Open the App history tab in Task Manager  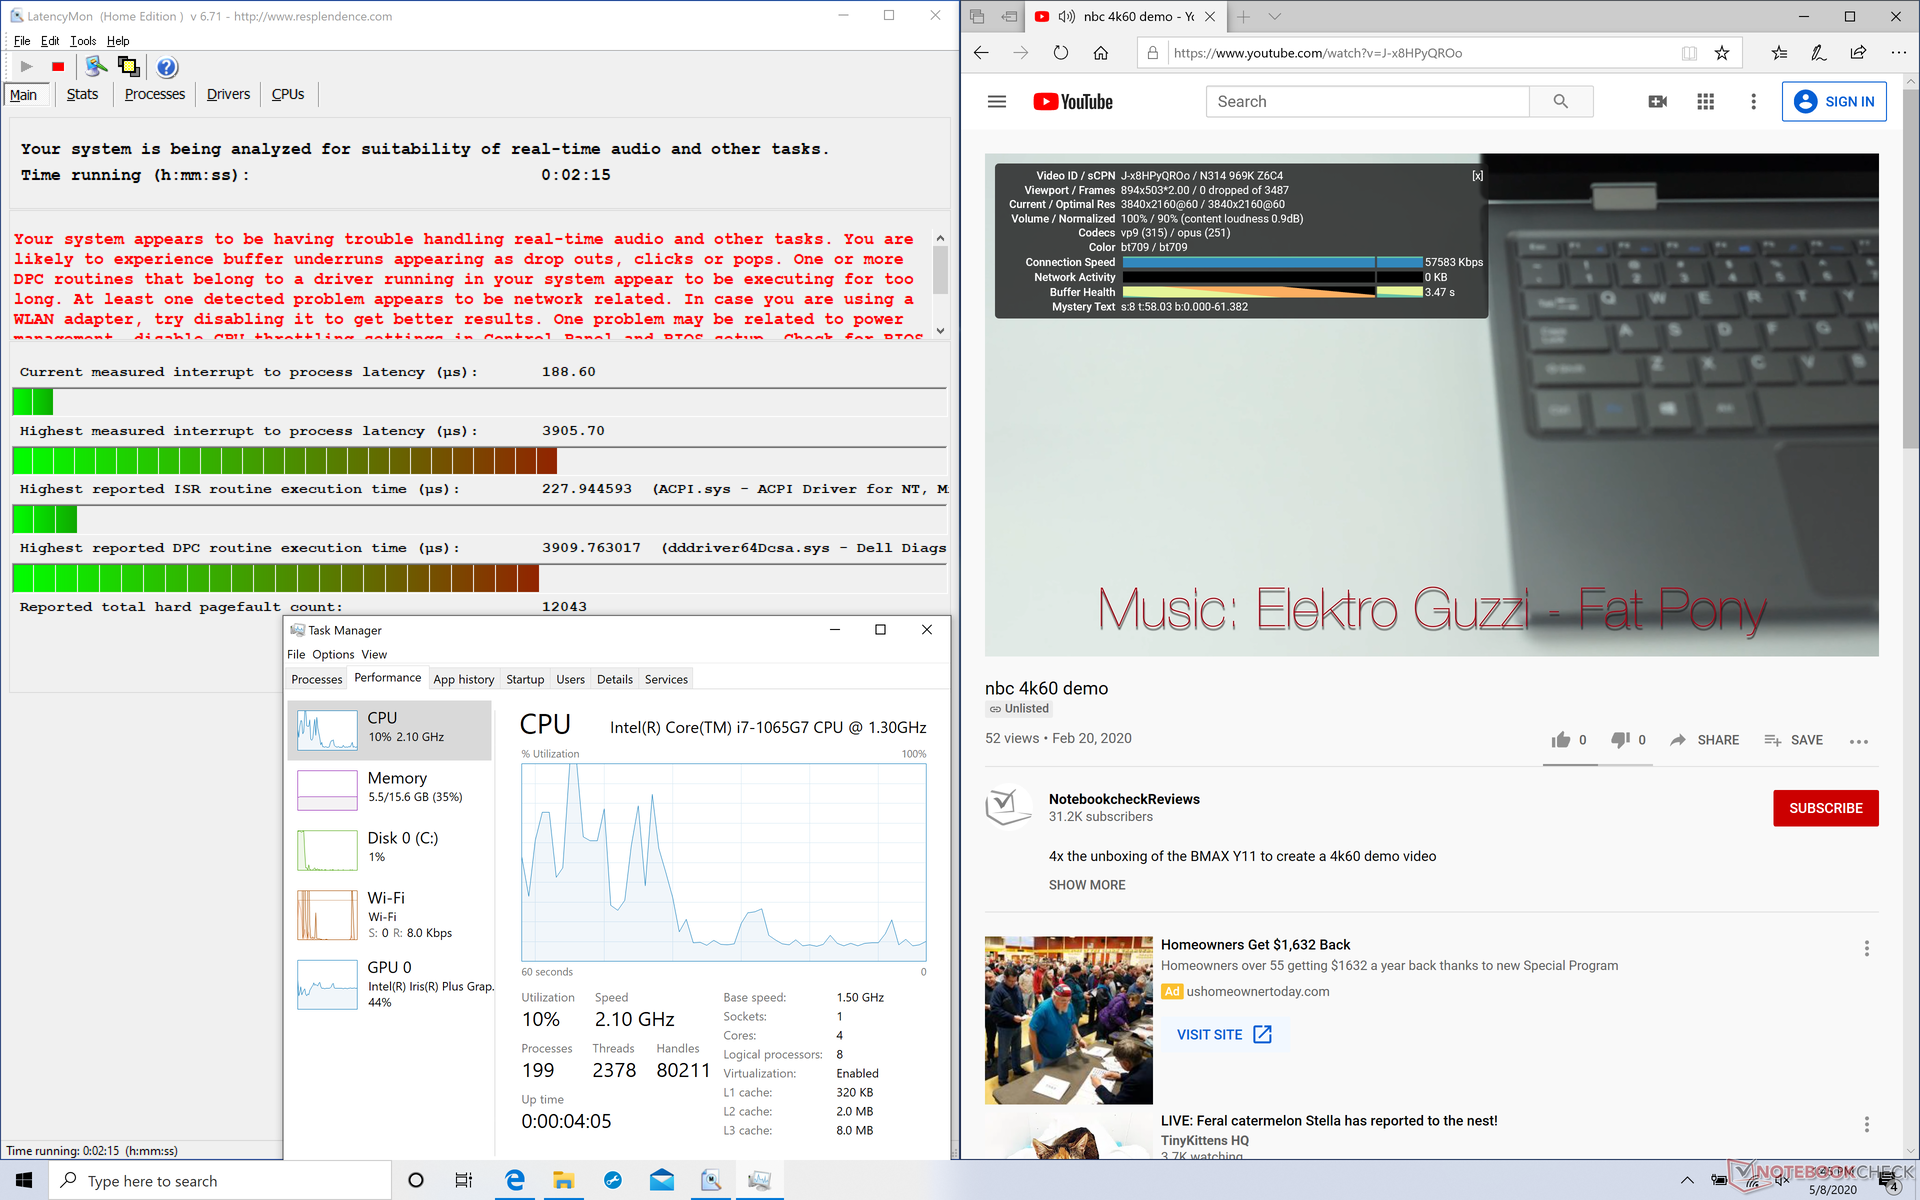point(463,679)
